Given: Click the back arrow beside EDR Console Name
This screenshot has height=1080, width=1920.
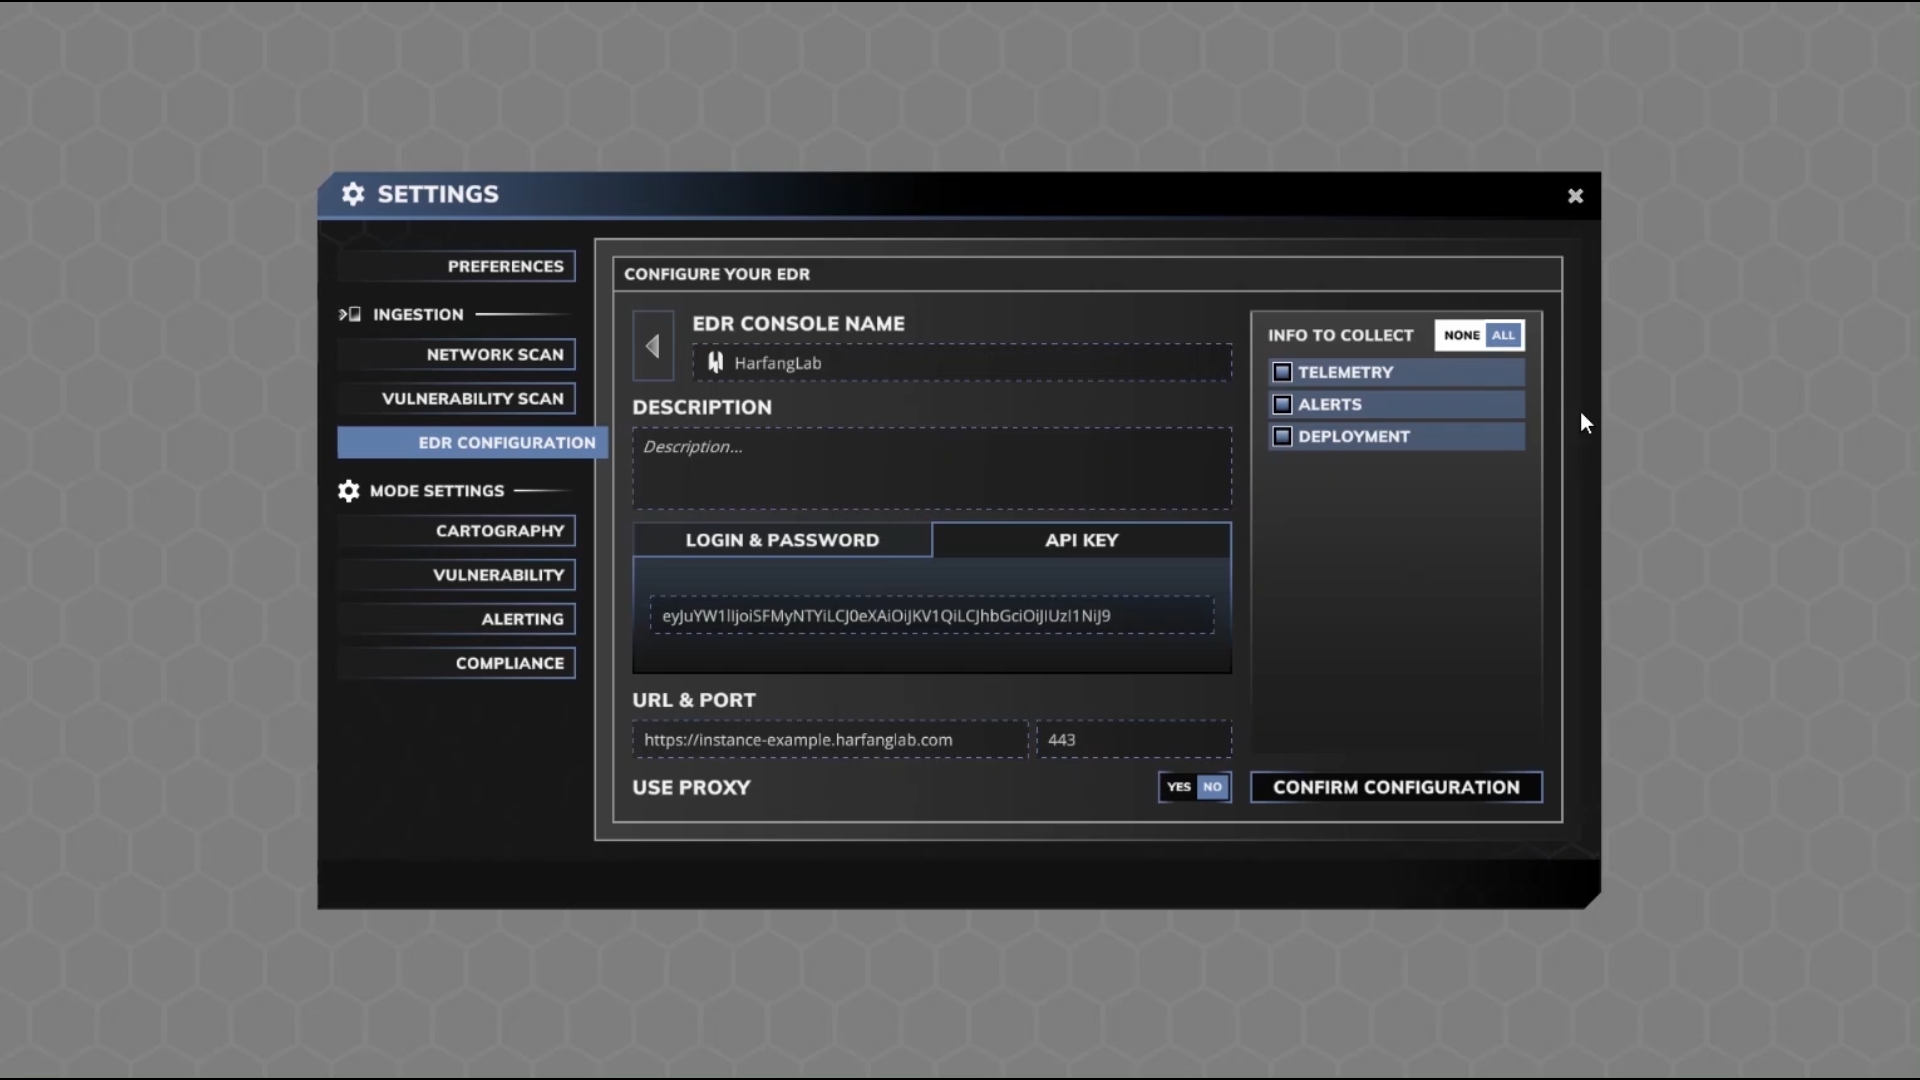Looking at the screenshot, I should [x=653, y=346].
